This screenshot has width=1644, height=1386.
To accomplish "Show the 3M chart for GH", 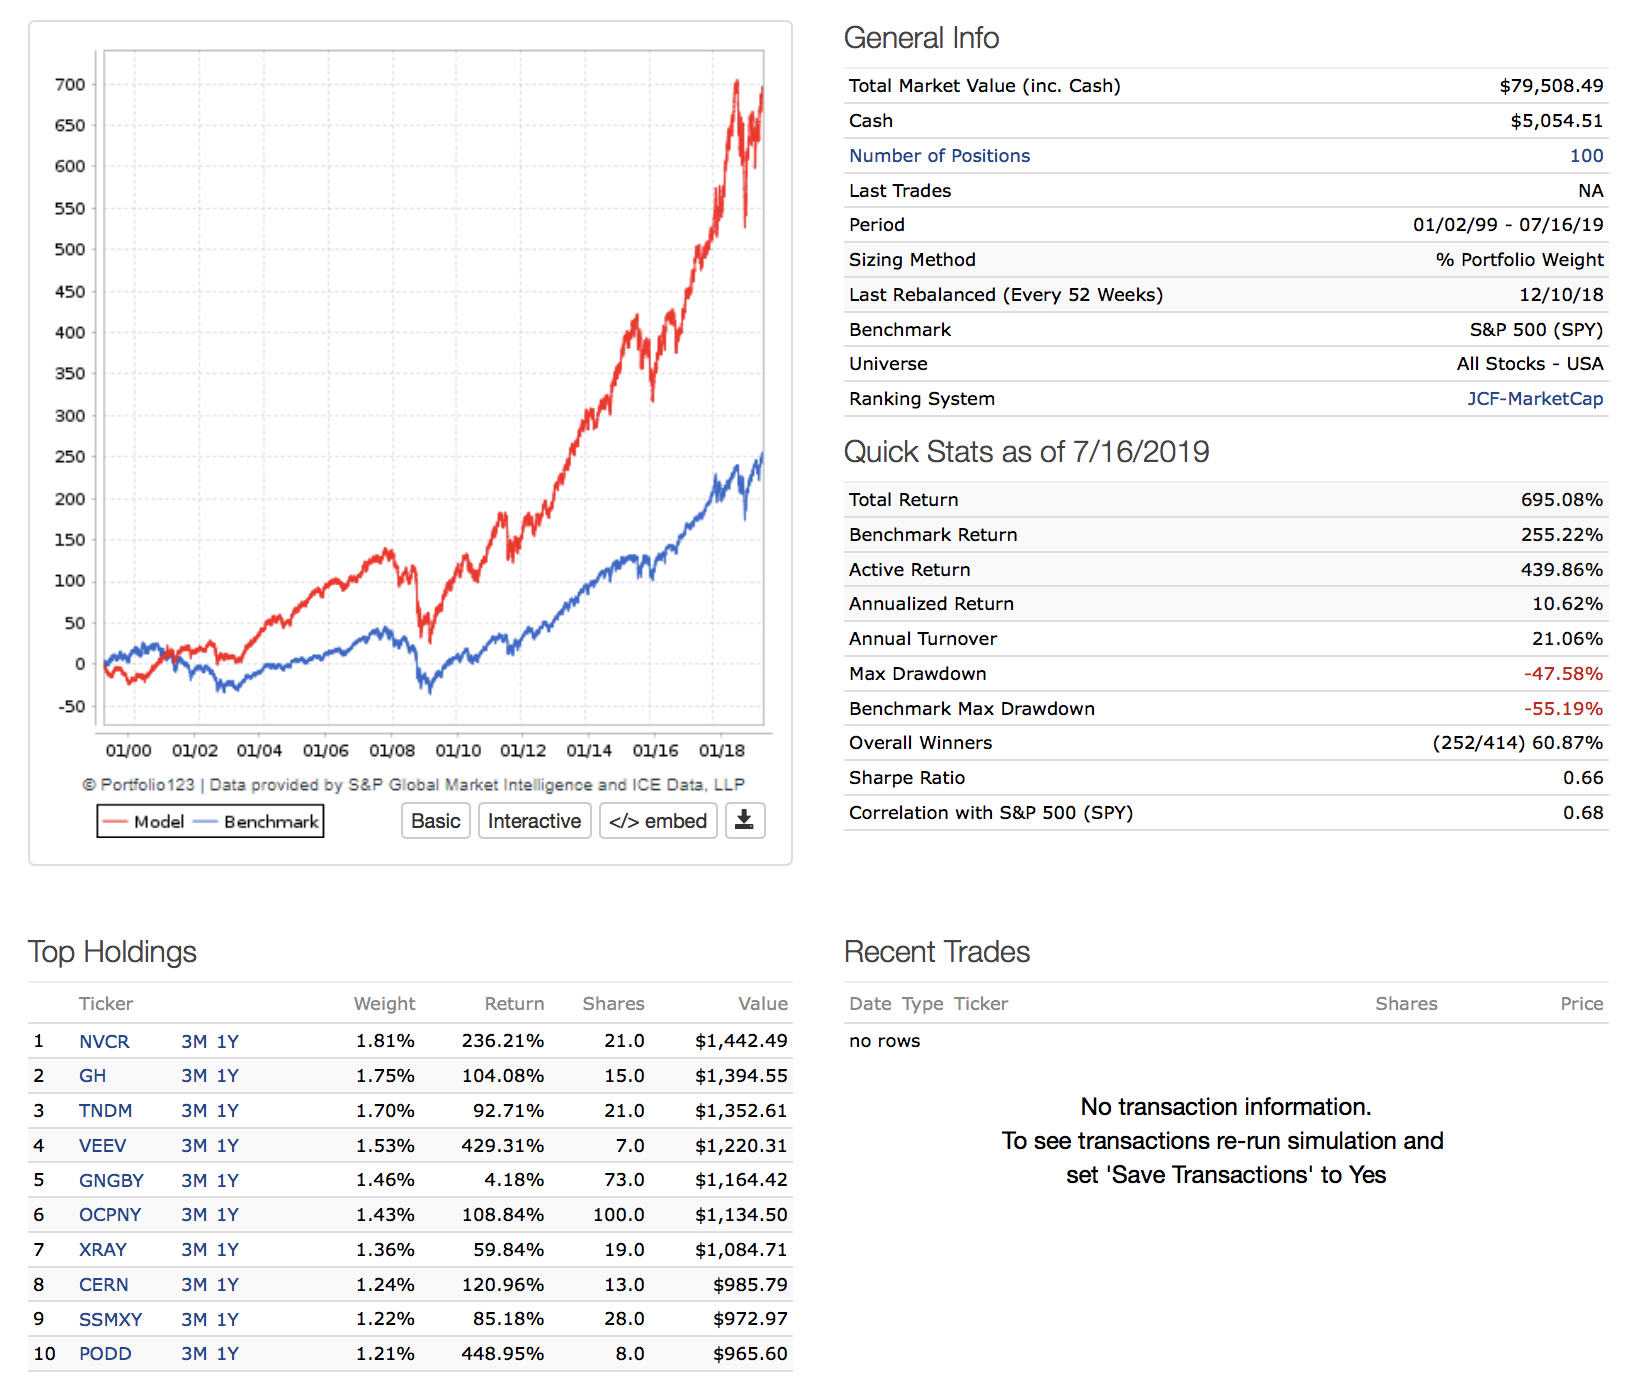I will (194, 1076).
